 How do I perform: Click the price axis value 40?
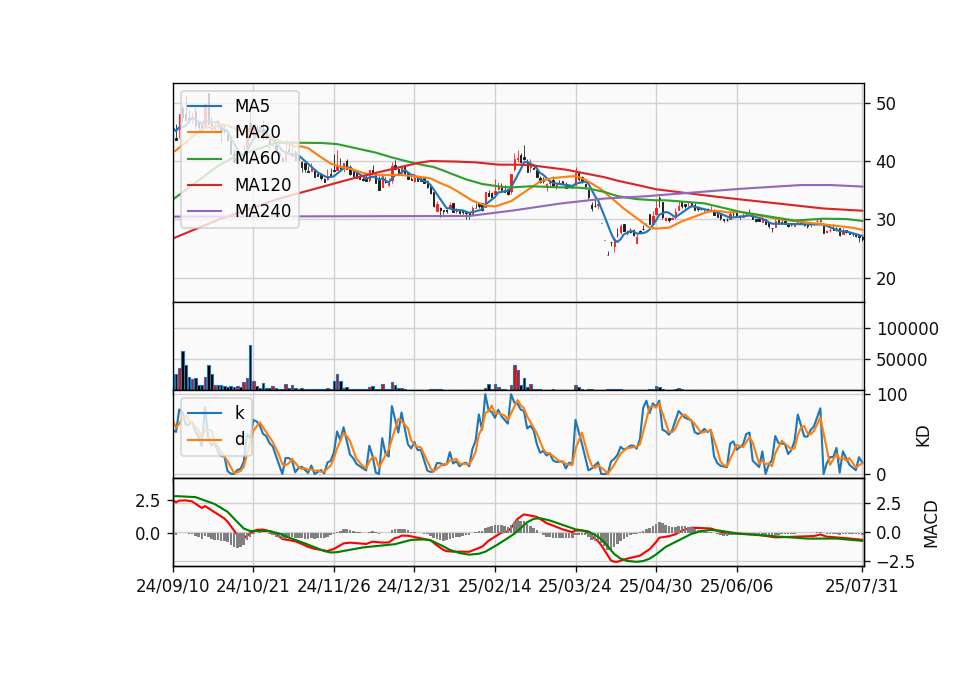coord(886,162)
